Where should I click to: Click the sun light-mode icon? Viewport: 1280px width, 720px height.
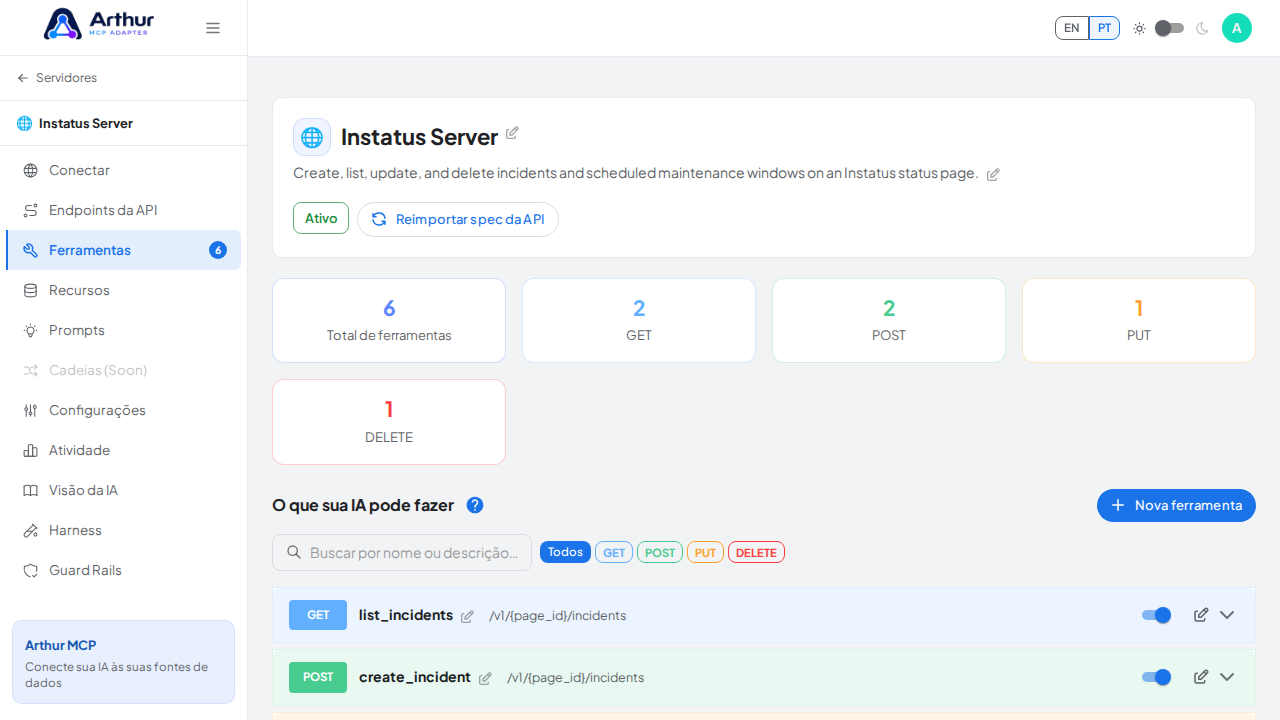click(1139, 28)
